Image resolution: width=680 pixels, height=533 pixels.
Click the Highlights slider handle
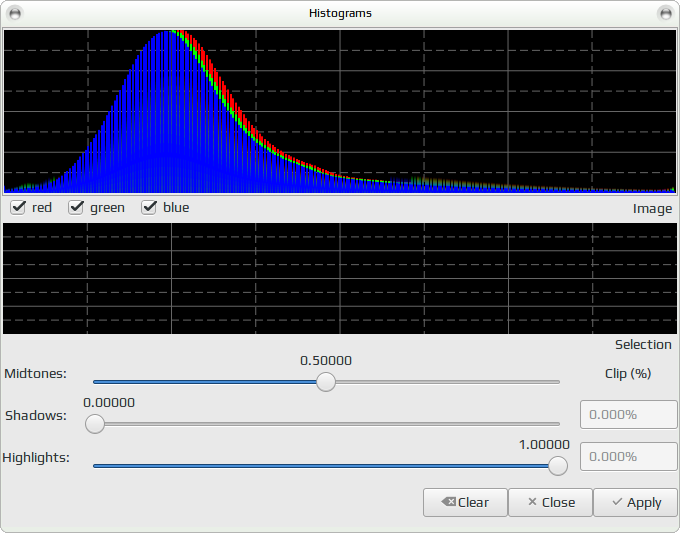558,466
